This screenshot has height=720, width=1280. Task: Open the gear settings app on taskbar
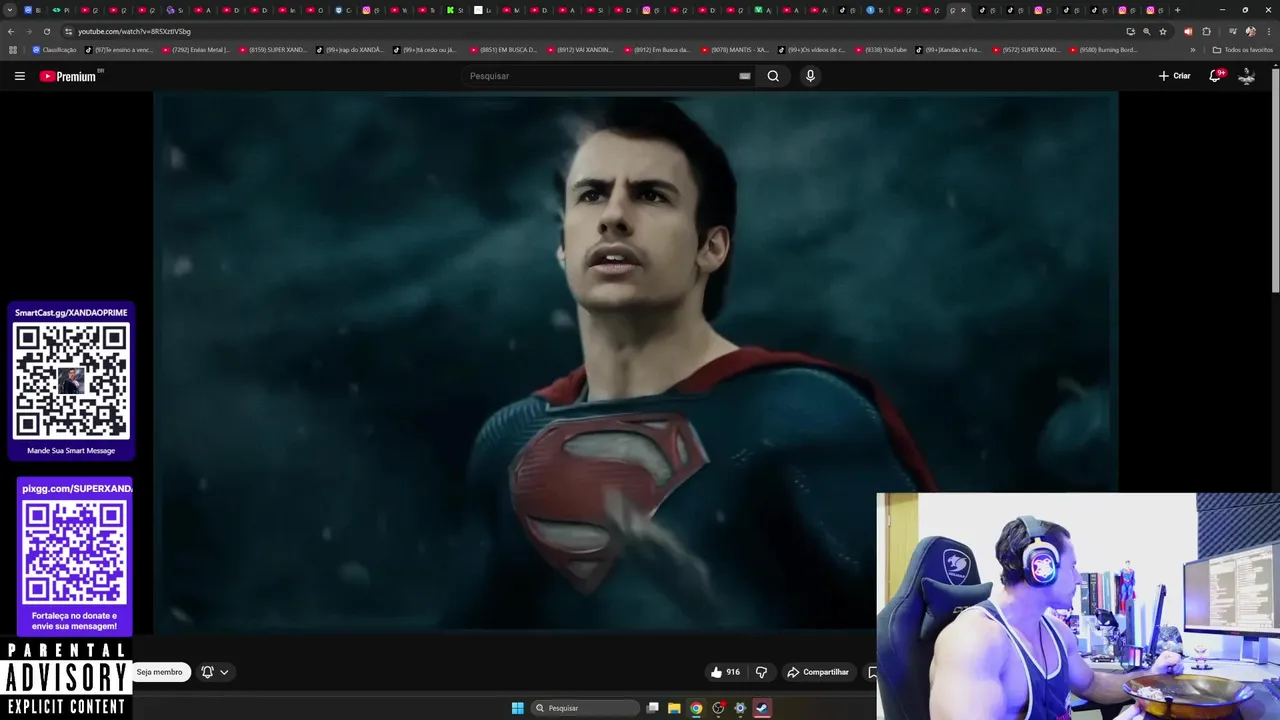click(740, 708)
